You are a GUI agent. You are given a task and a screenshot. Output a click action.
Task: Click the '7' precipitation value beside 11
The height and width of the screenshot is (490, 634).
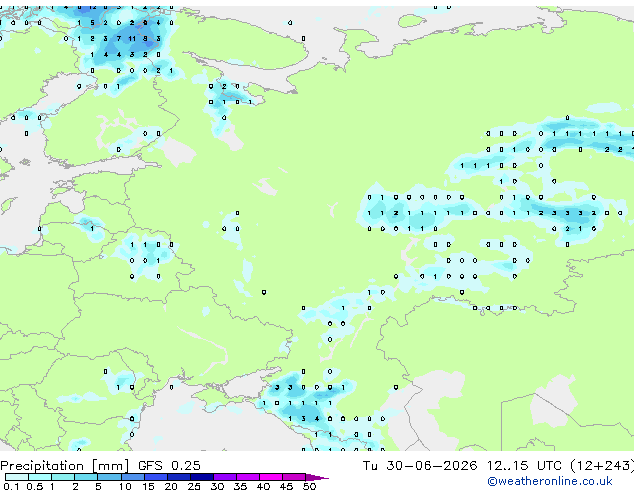point(118,39)
